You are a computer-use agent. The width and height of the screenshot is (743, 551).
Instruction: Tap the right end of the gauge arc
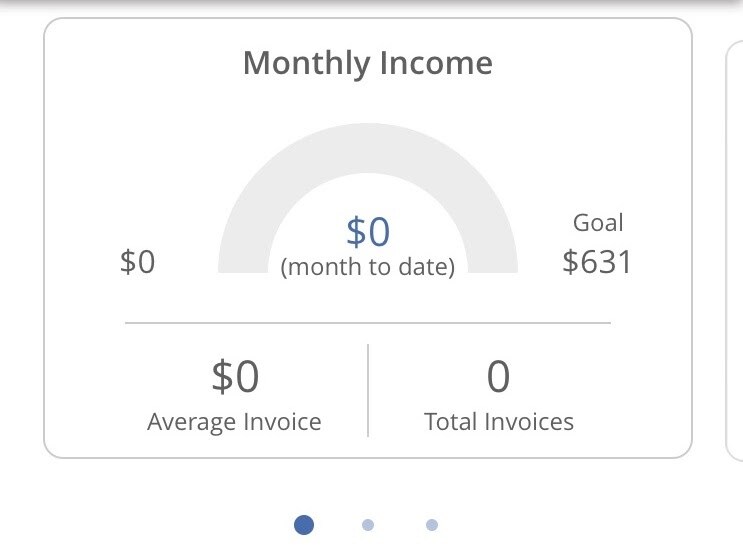click(492, 260)
